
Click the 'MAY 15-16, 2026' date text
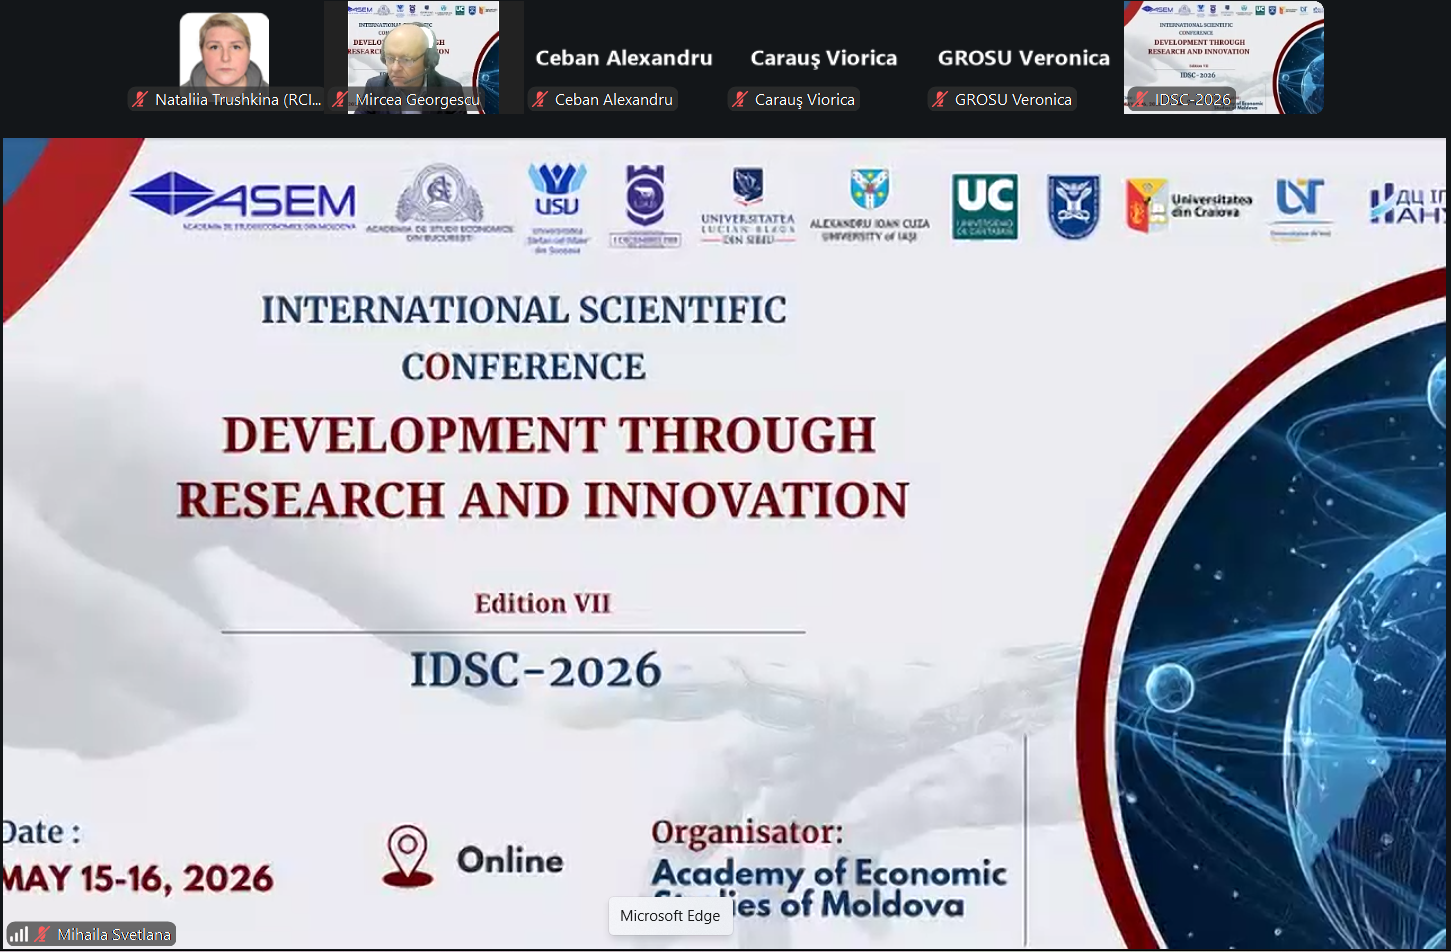pyautogui.click(x=138, y=878)
